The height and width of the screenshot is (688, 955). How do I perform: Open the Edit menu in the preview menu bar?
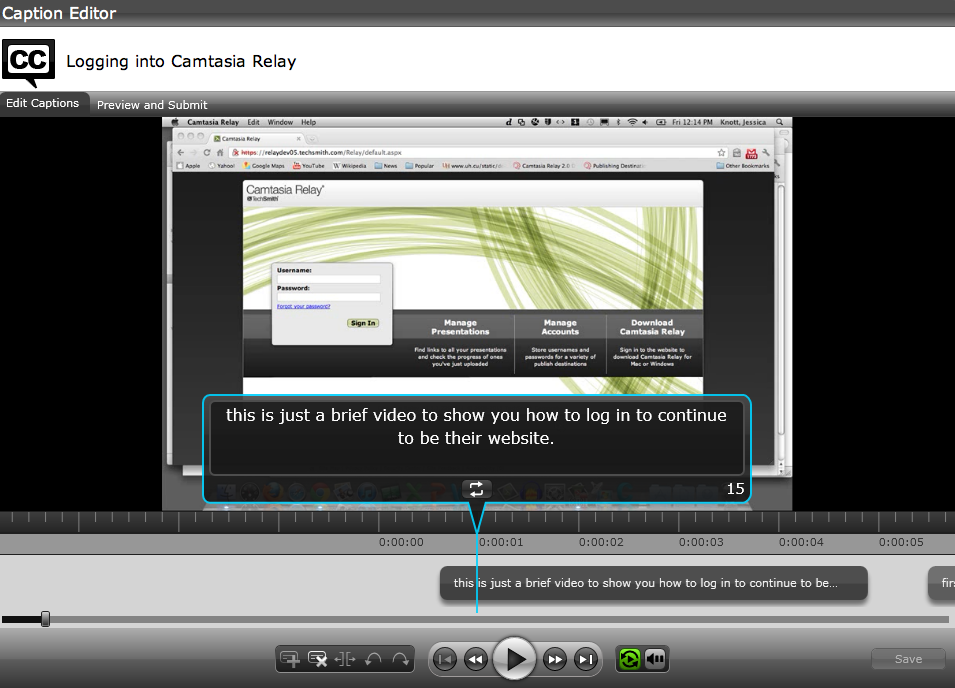pos(253,122)
